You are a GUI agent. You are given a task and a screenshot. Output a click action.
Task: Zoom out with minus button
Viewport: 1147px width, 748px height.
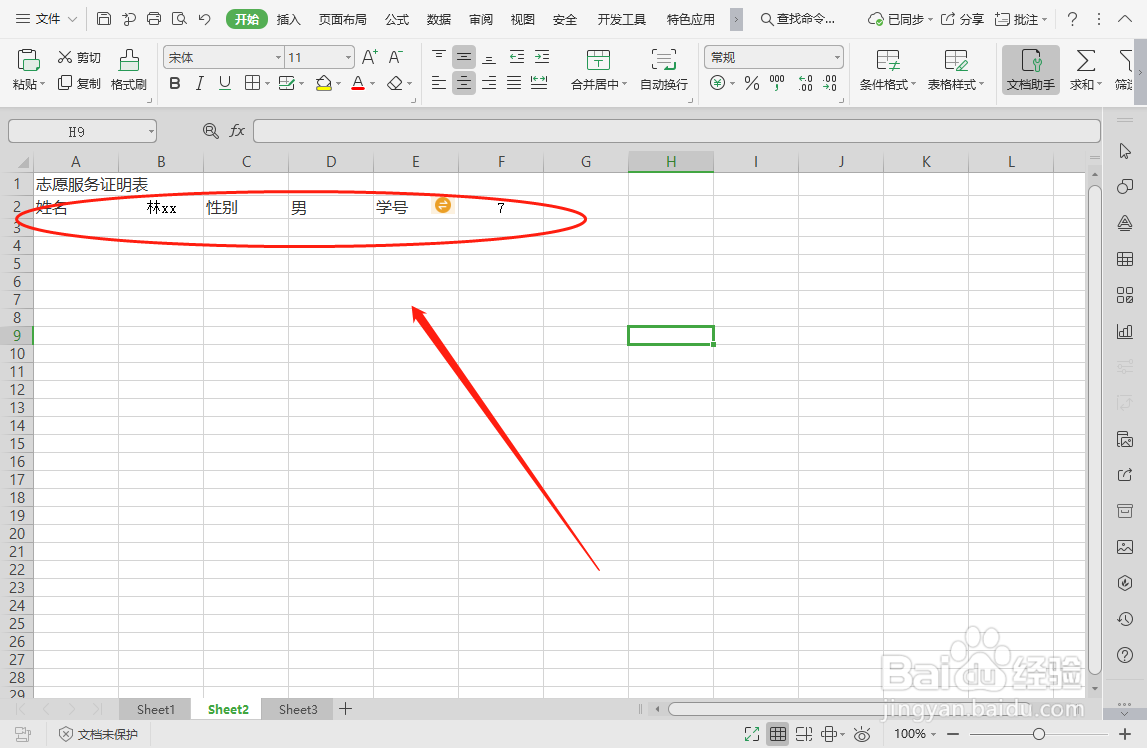point(952,734)
